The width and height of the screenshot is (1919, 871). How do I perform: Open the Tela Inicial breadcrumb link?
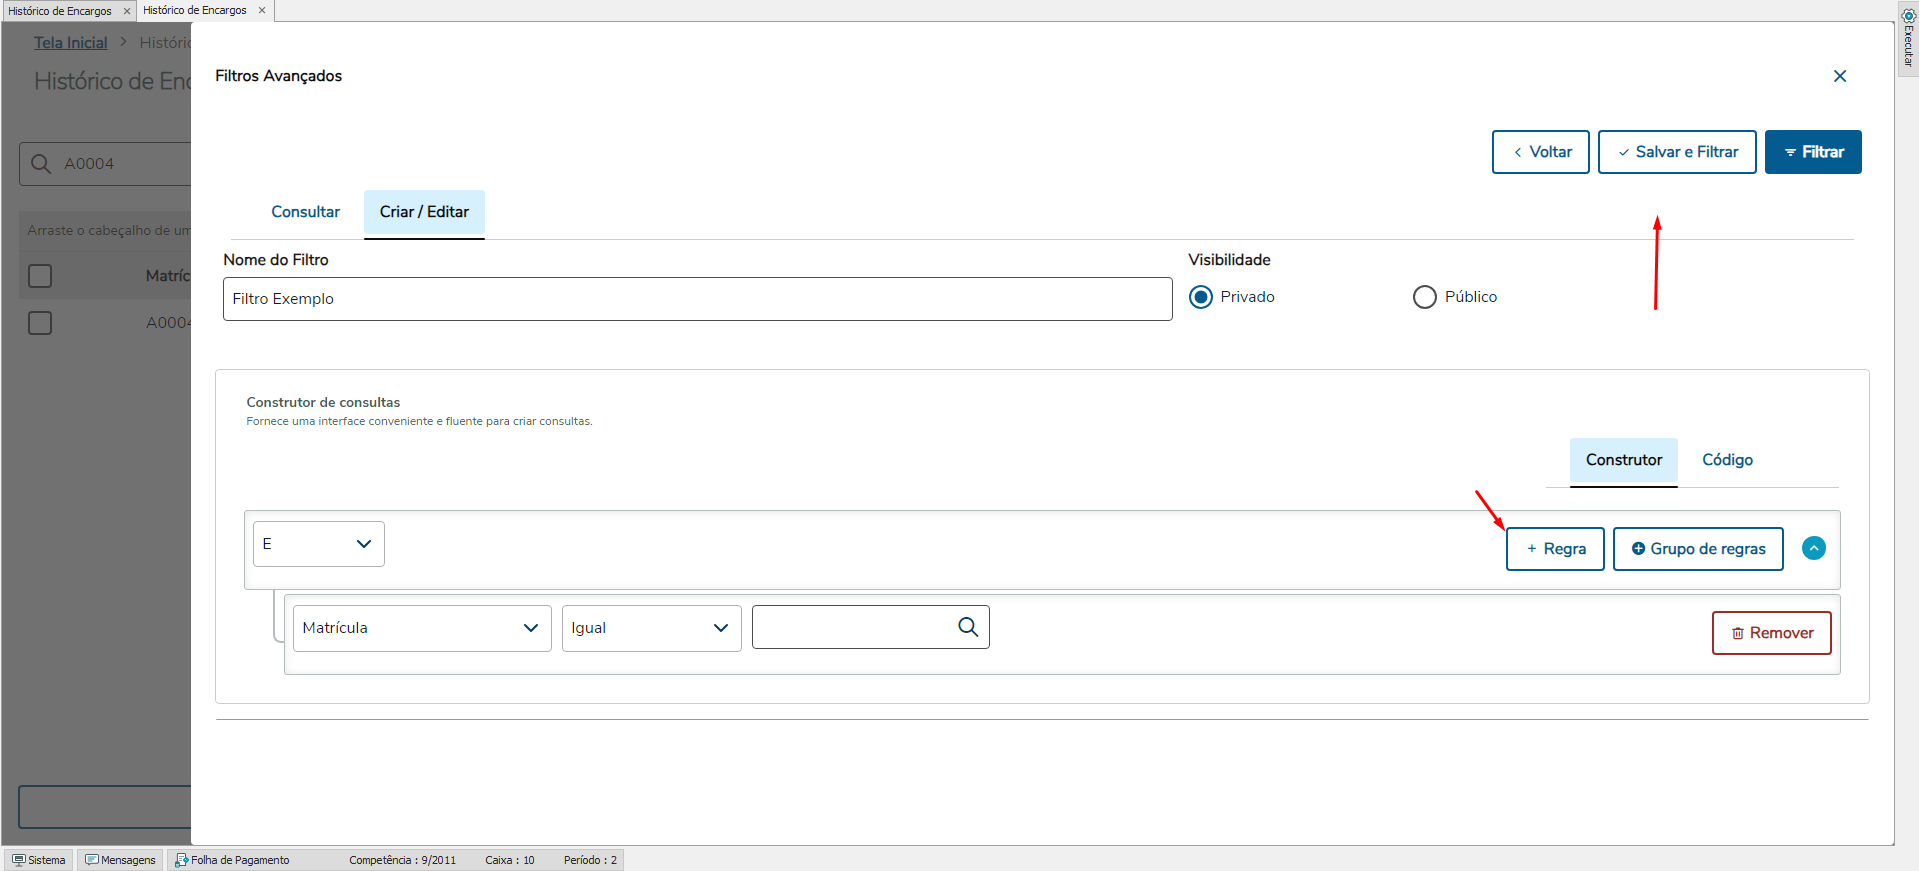click(x=70, y=43)
